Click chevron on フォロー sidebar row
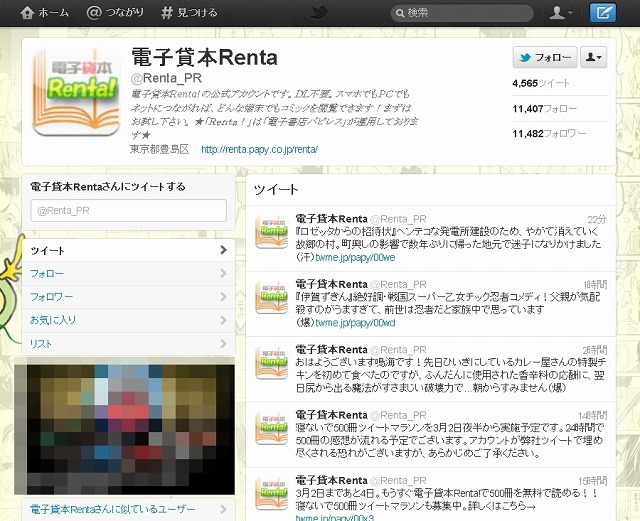Image resolution: width=640 pixels, height=521 pixels. tap(223, 273)
